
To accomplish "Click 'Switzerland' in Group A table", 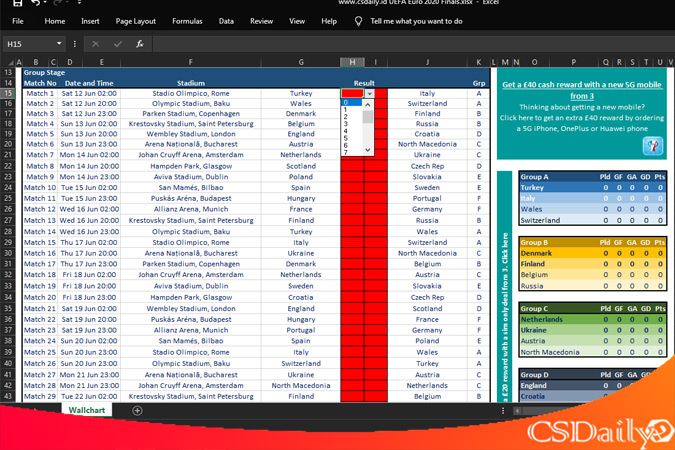I will click(540, 220).
